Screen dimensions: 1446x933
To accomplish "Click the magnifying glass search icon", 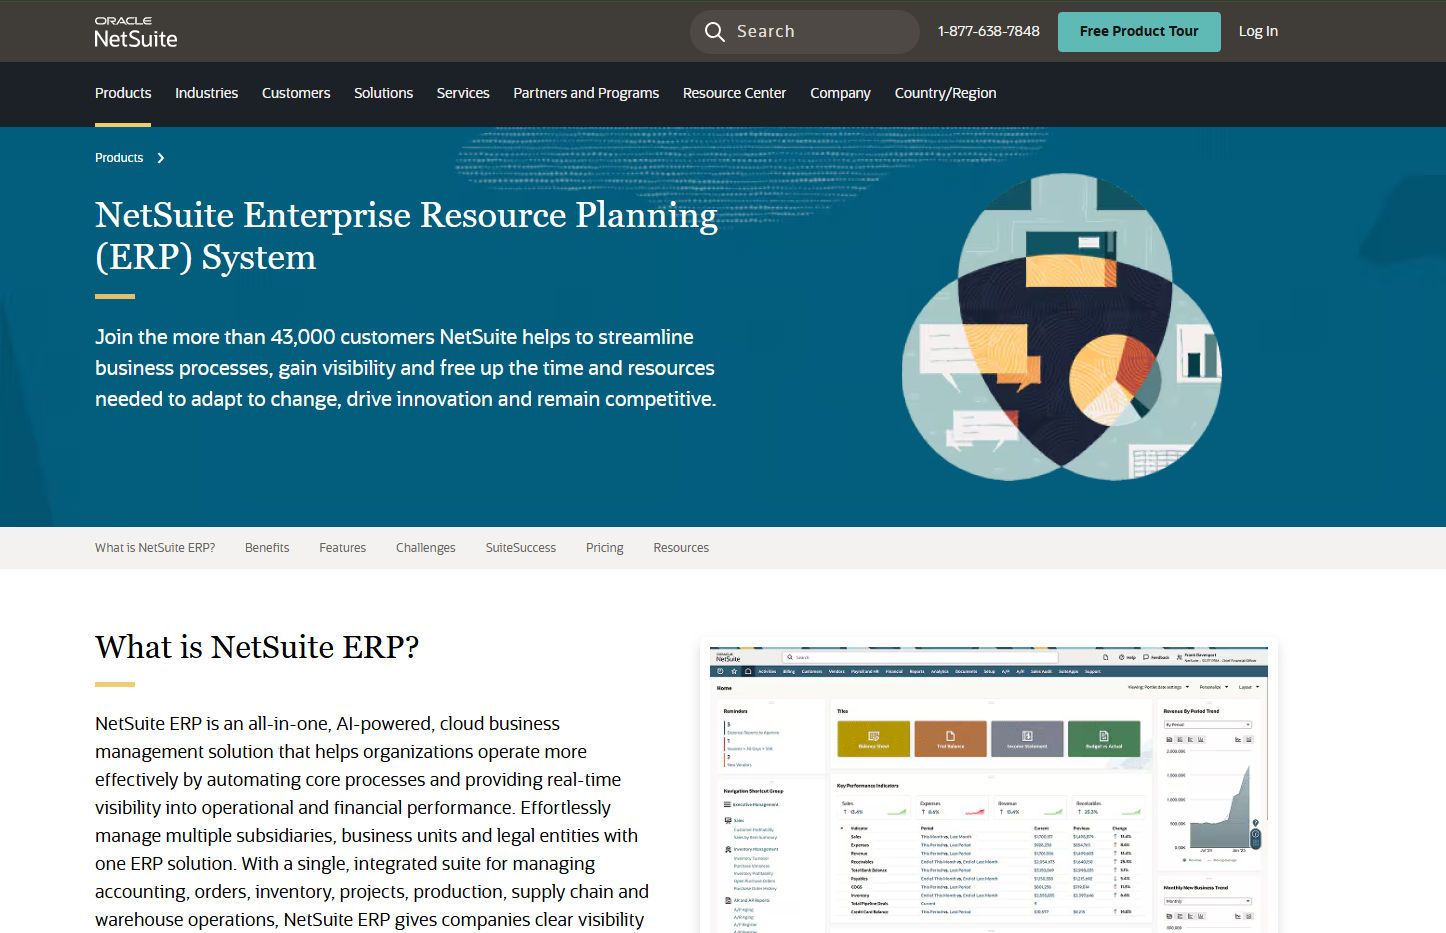I will coord(714,32).
